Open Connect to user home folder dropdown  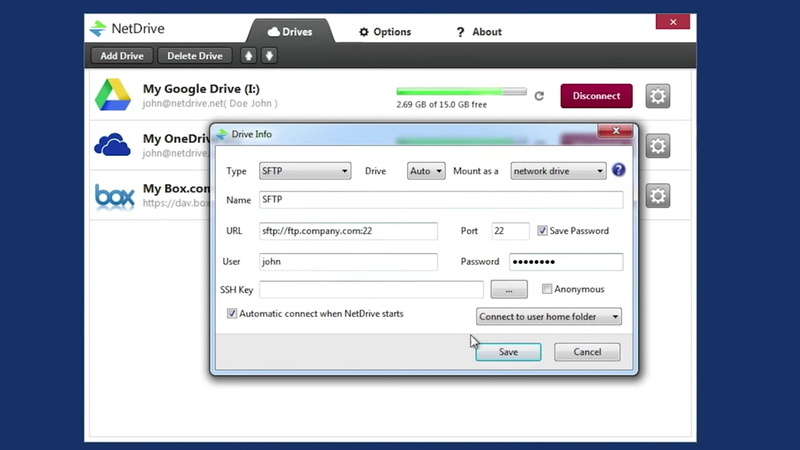549,316
